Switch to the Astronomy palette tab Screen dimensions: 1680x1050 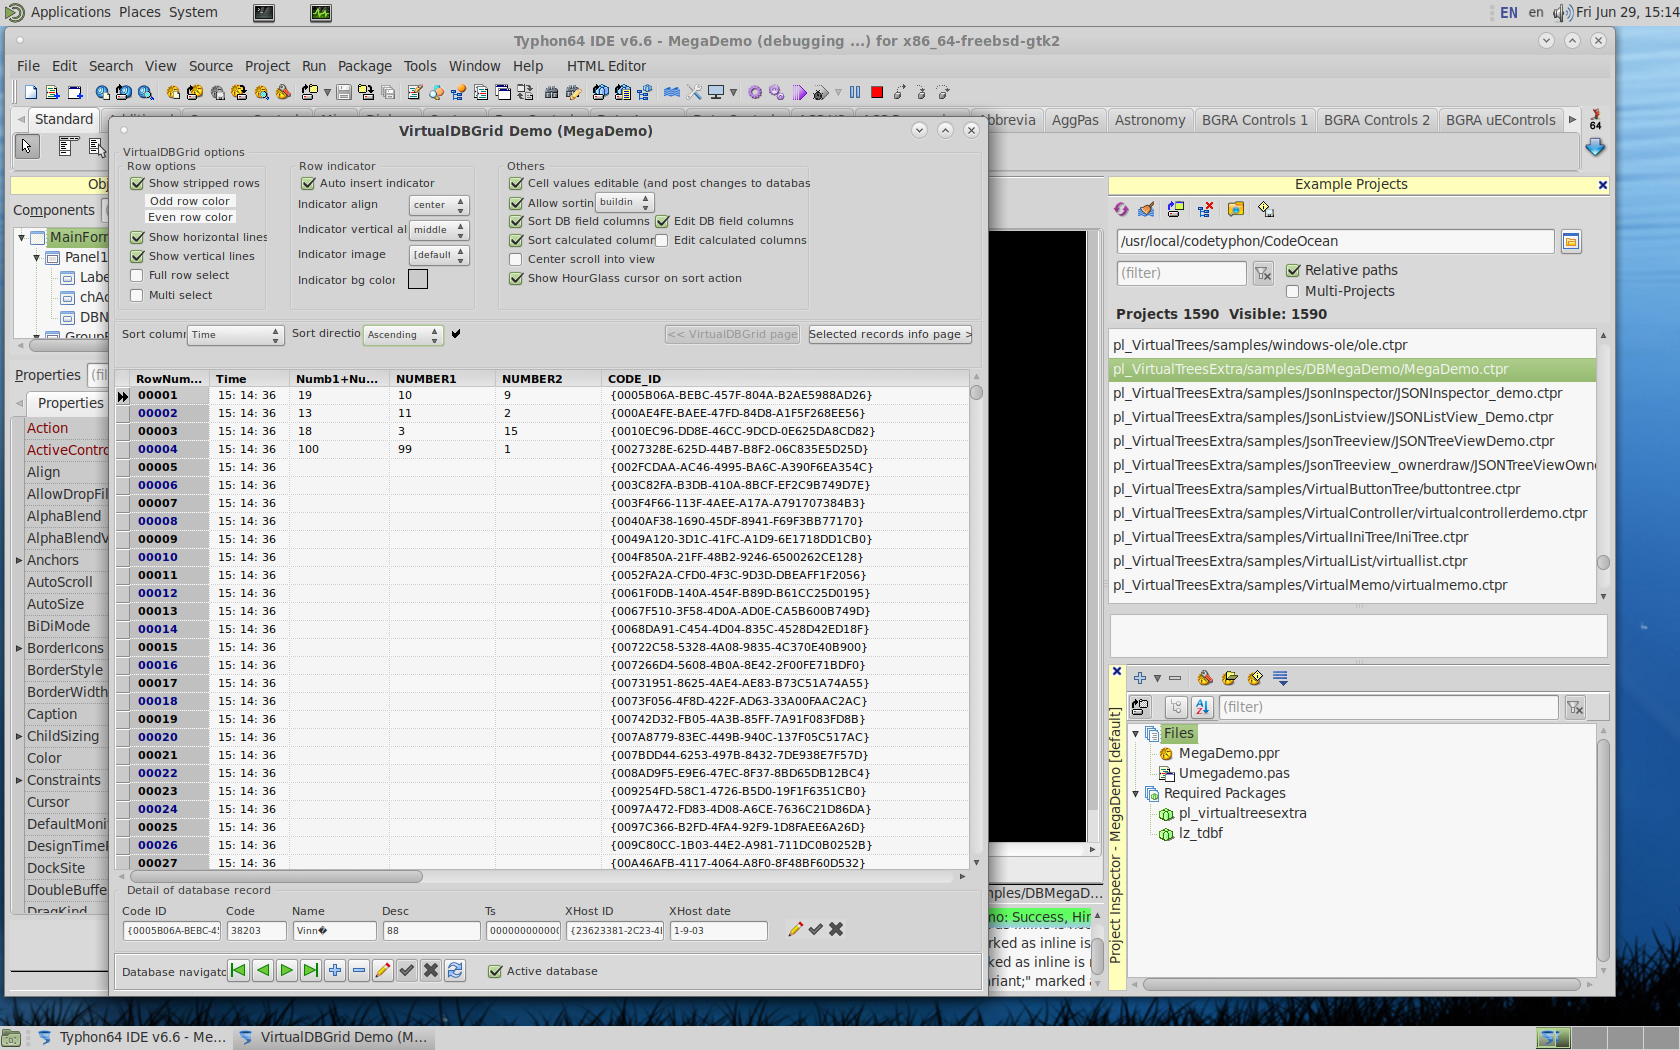point(1149,120)
